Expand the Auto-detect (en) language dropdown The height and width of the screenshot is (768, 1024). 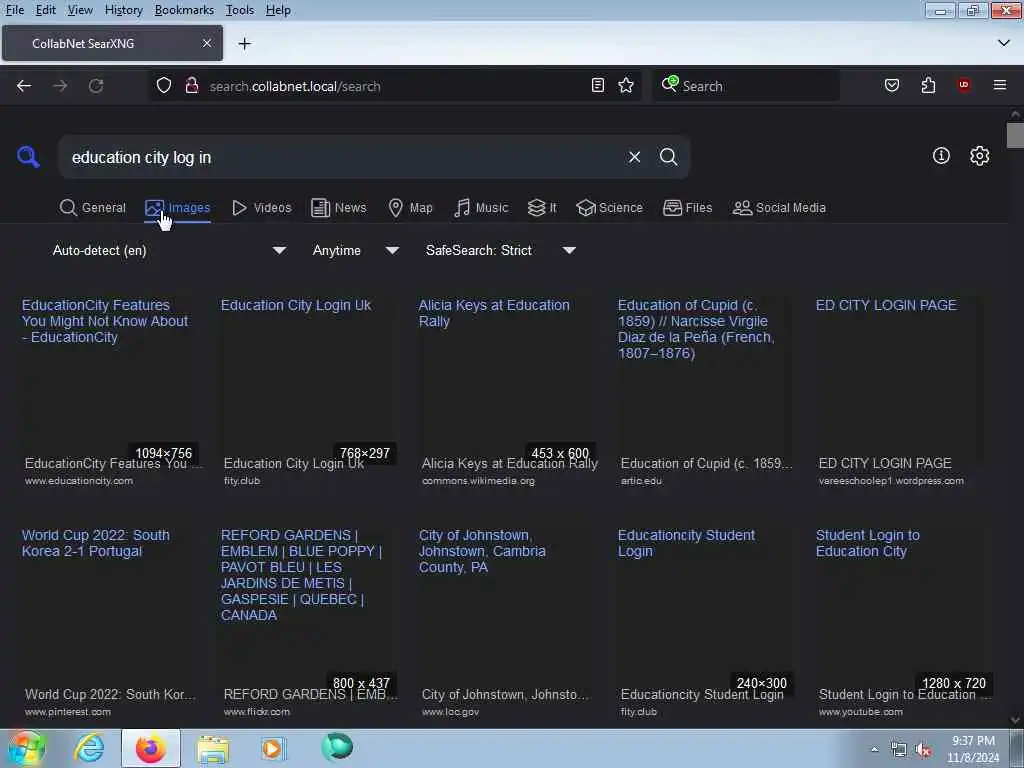169,250
